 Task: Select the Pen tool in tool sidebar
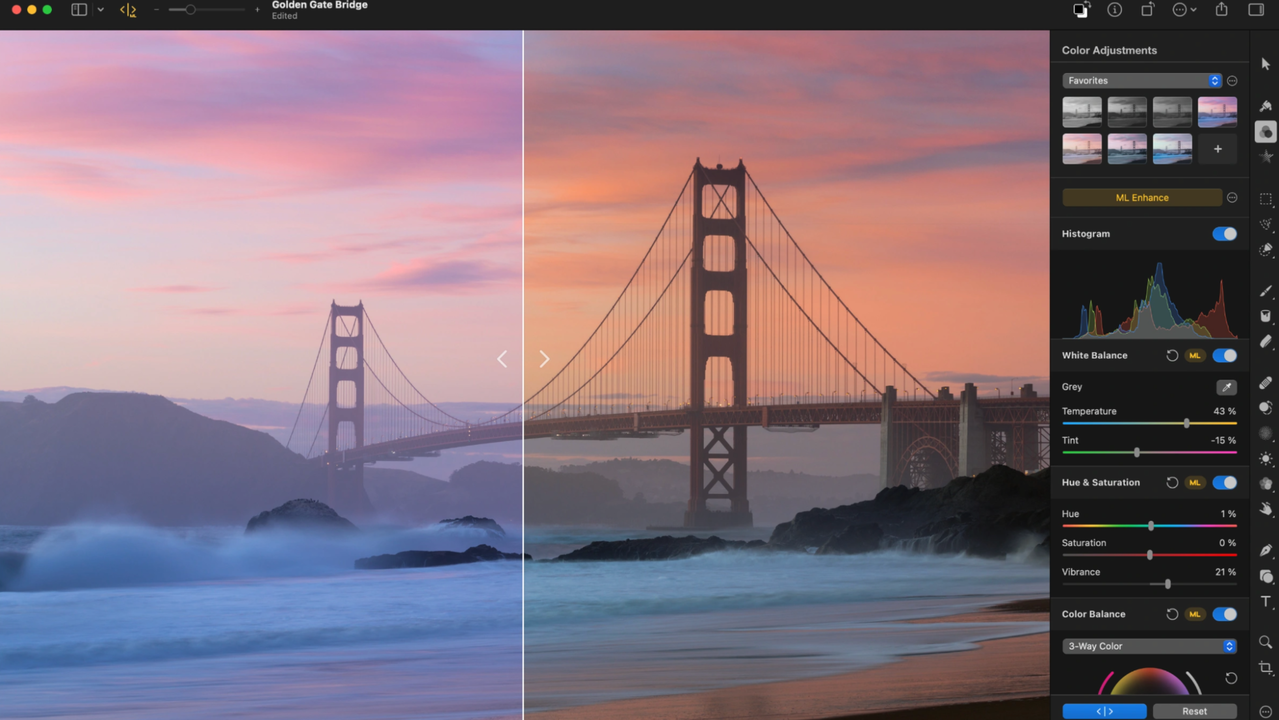pyautogui.click(x=1265, y=550)
